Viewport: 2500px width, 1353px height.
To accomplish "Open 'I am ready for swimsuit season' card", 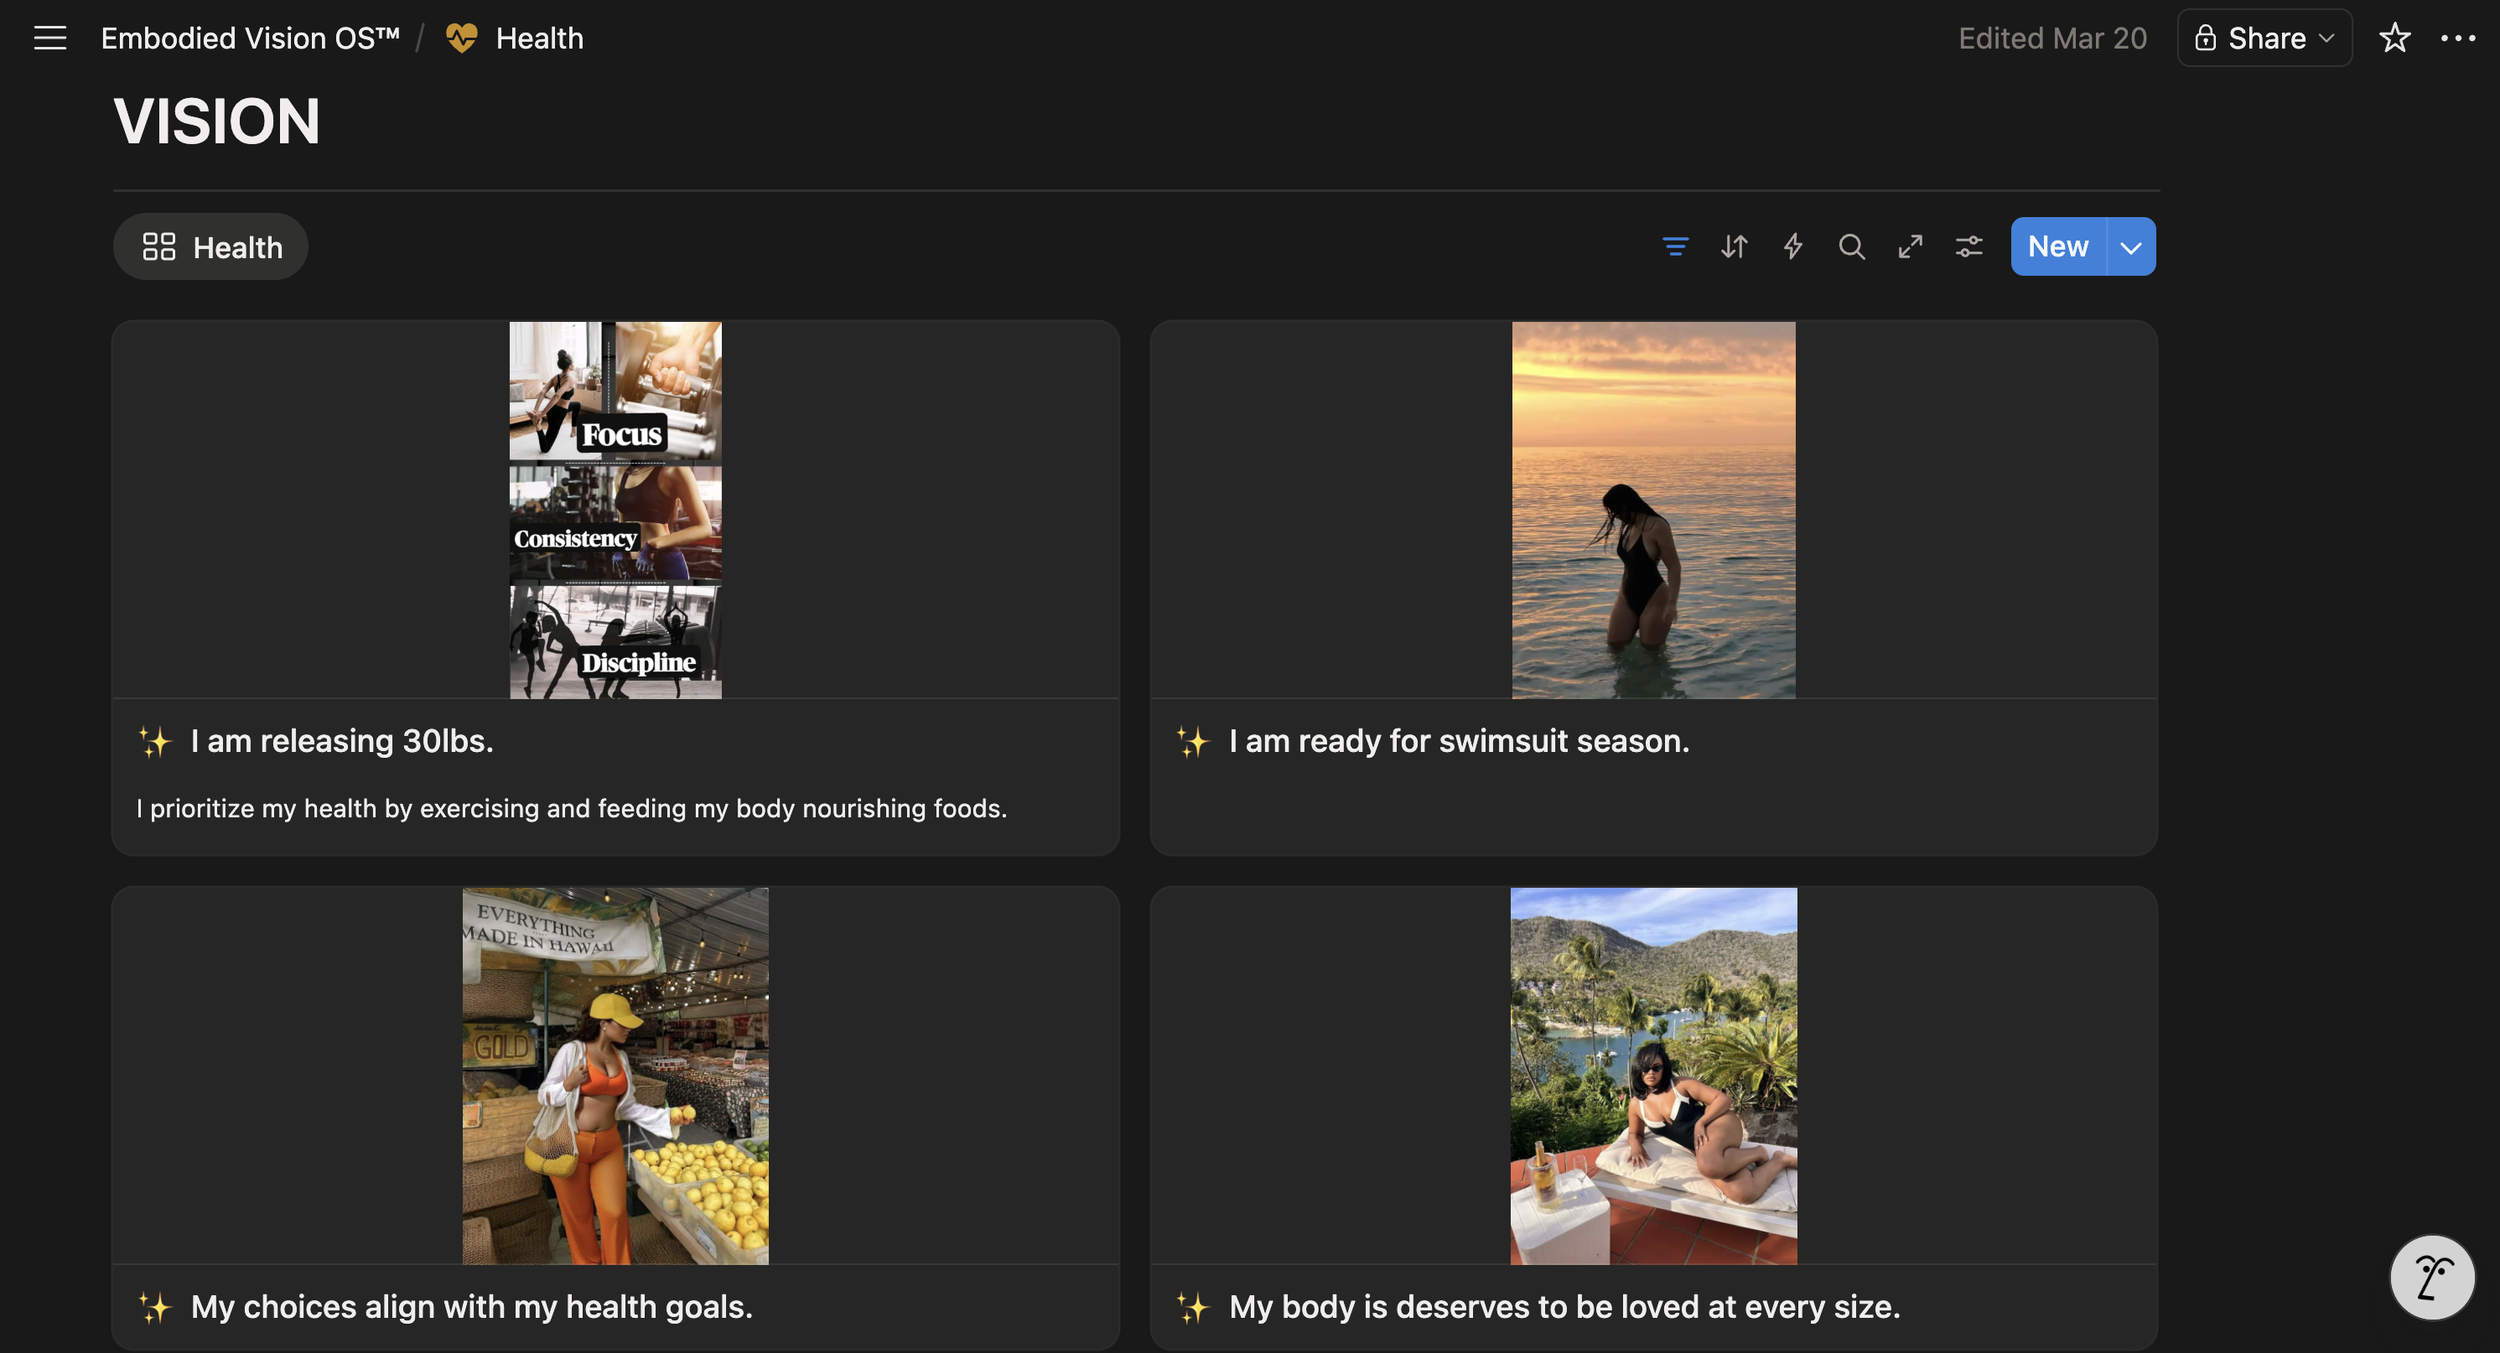I will (x=1458, y=741).
